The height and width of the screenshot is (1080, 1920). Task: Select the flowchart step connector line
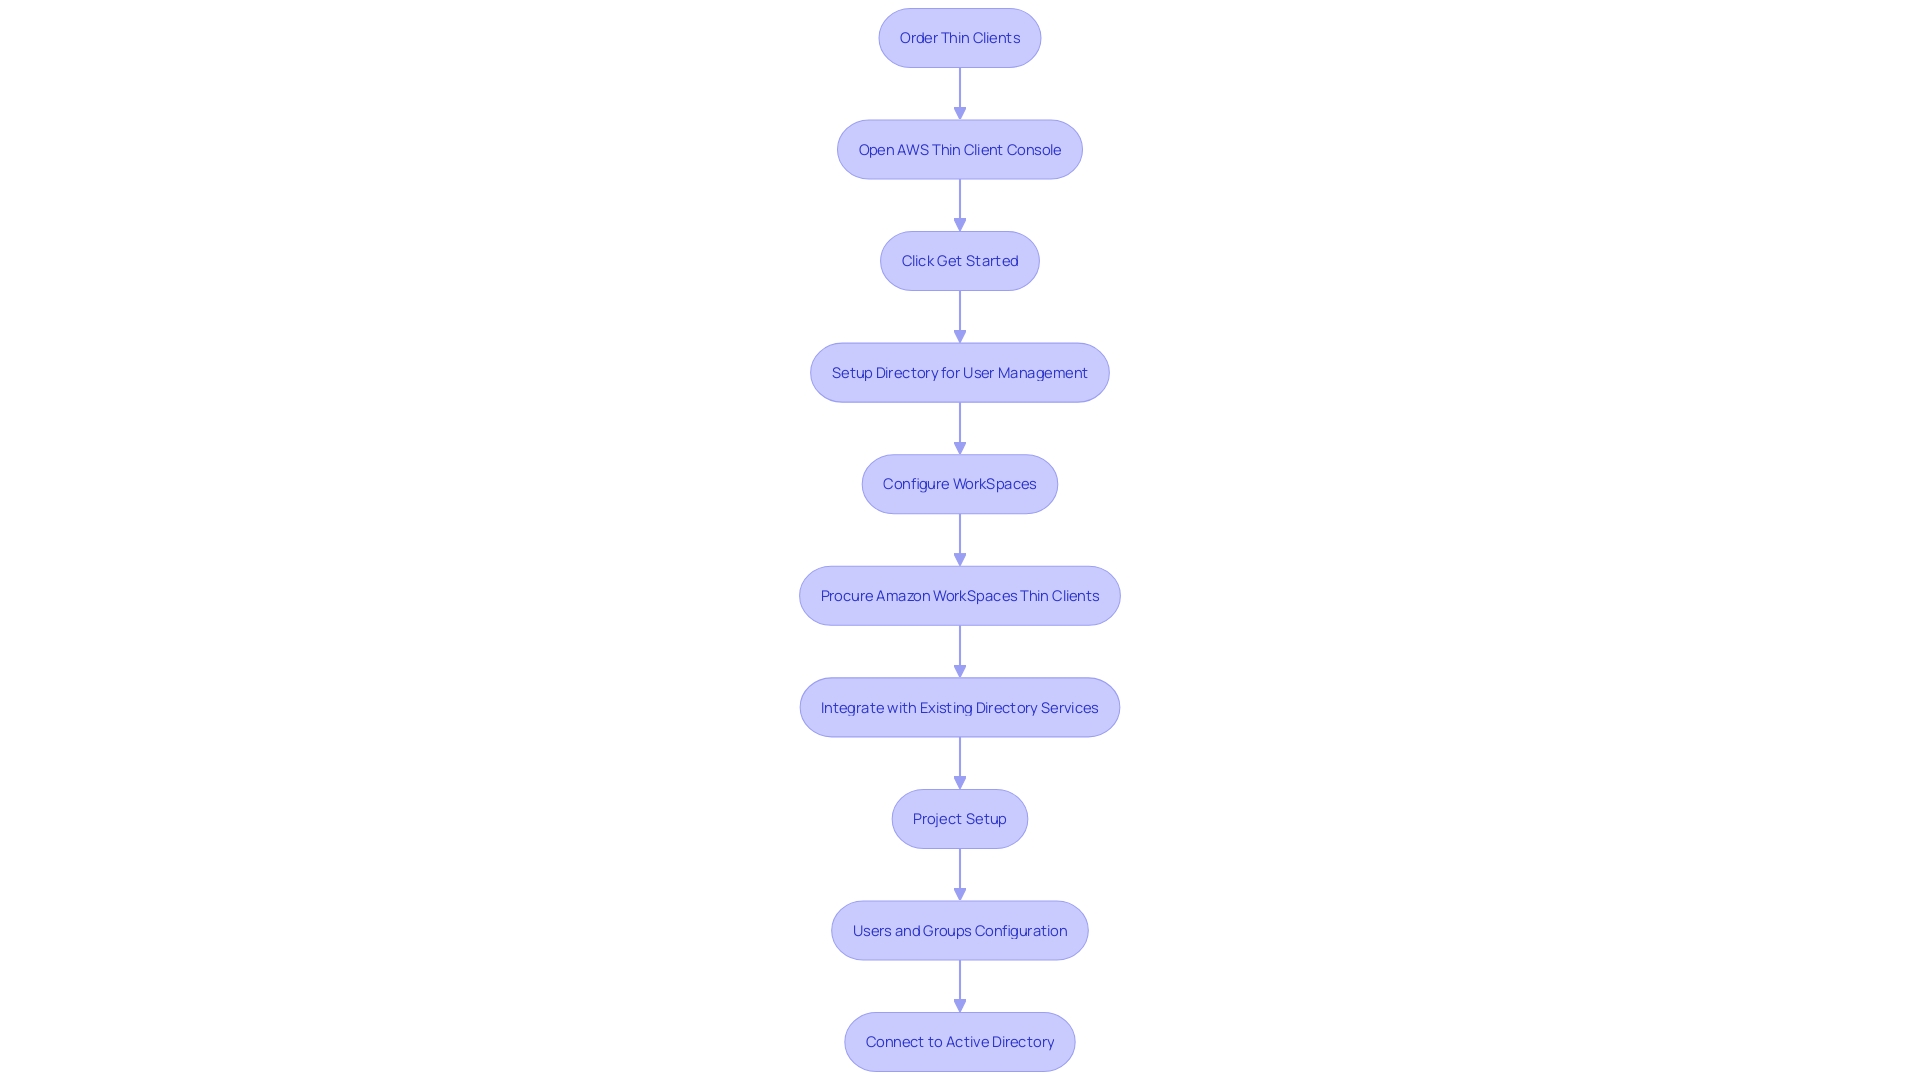pos(959,92)
